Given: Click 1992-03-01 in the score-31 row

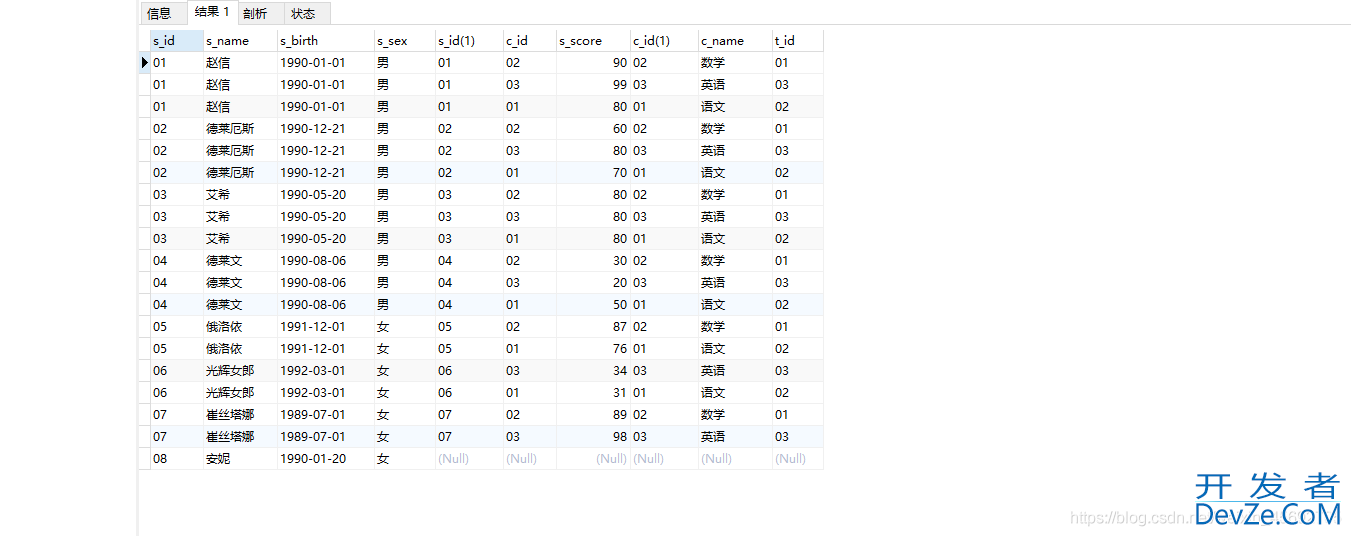Looking at the screenshot, I should [313, 393].
